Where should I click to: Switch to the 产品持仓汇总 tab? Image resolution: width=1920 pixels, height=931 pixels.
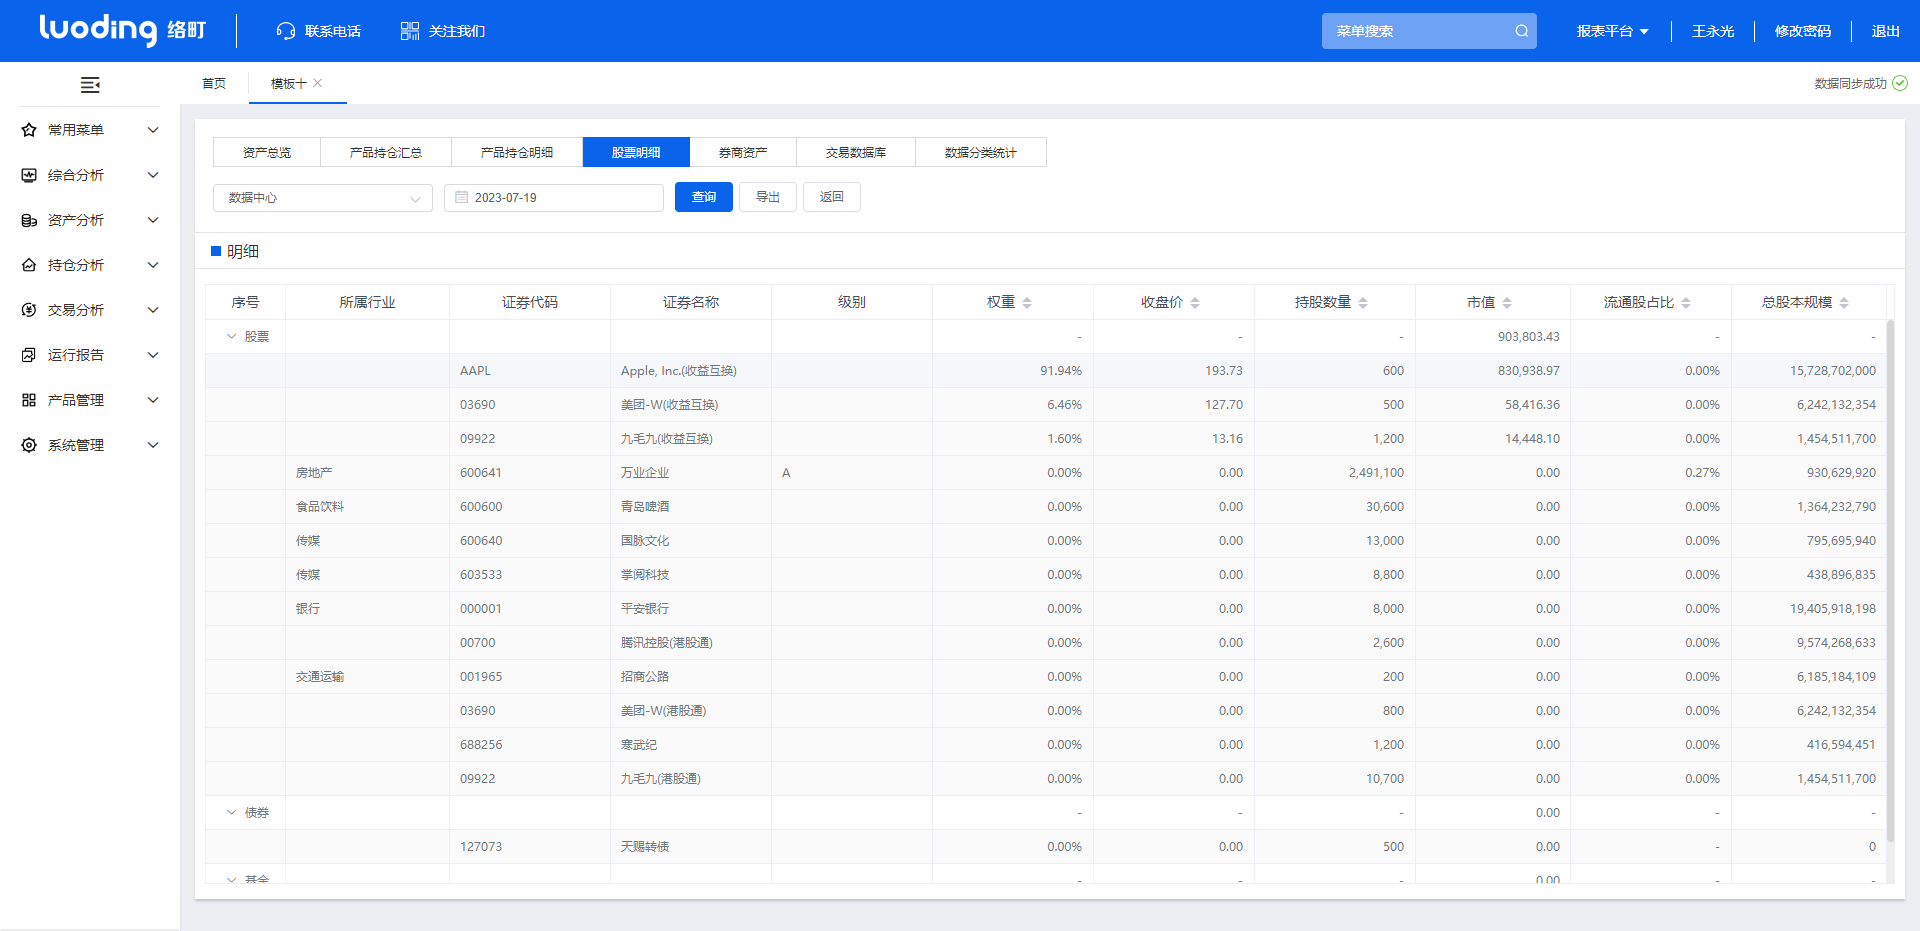tap(386, 153)
